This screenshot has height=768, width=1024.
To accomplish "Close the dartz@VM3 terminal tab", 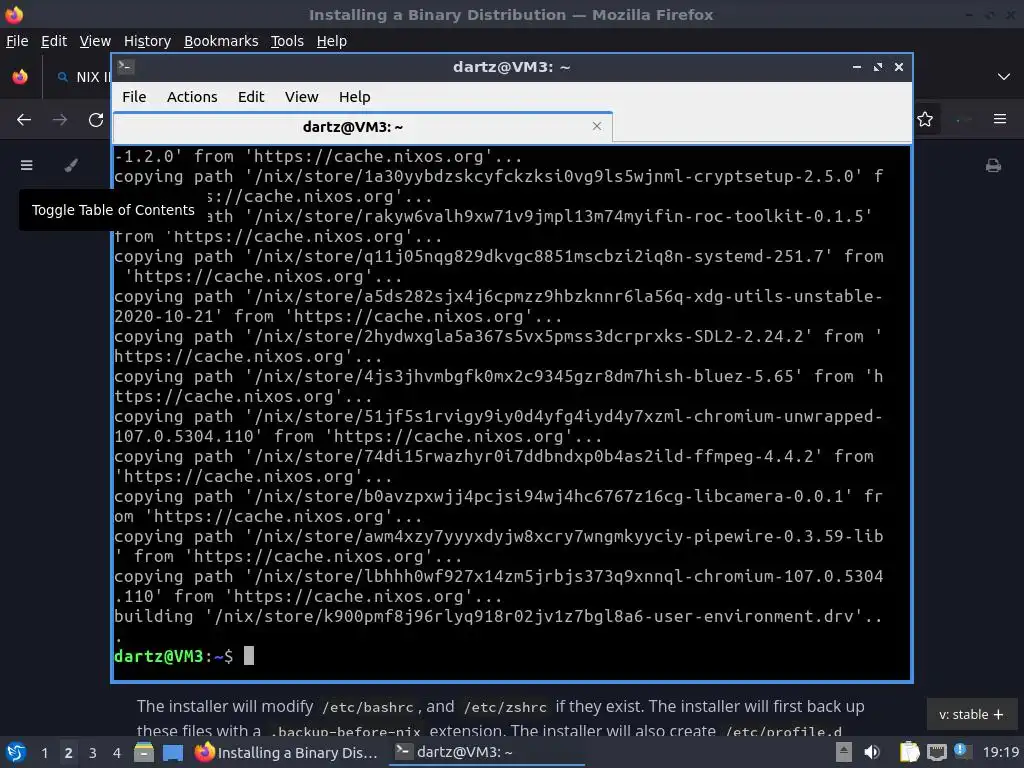I will (597, 126).
